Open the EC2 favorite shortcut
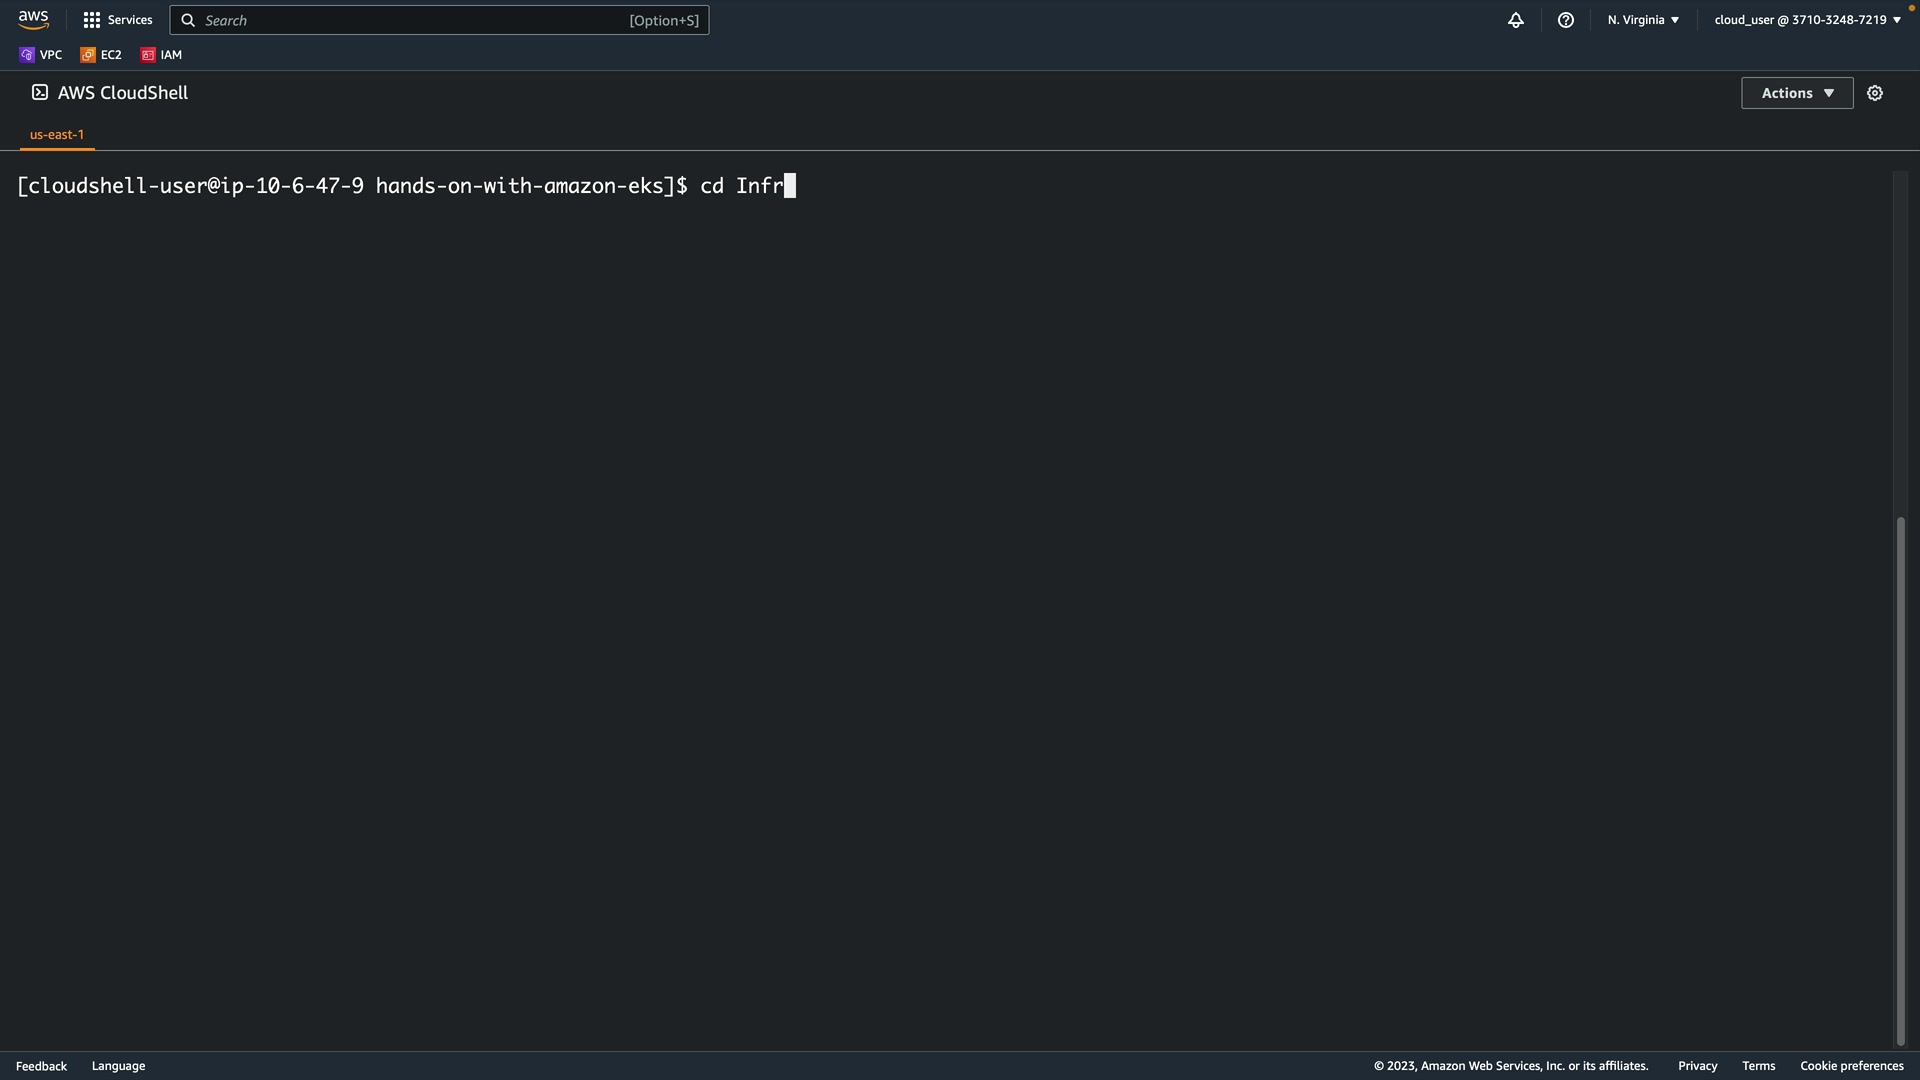 pyautogui.click(x=101, y=55)
